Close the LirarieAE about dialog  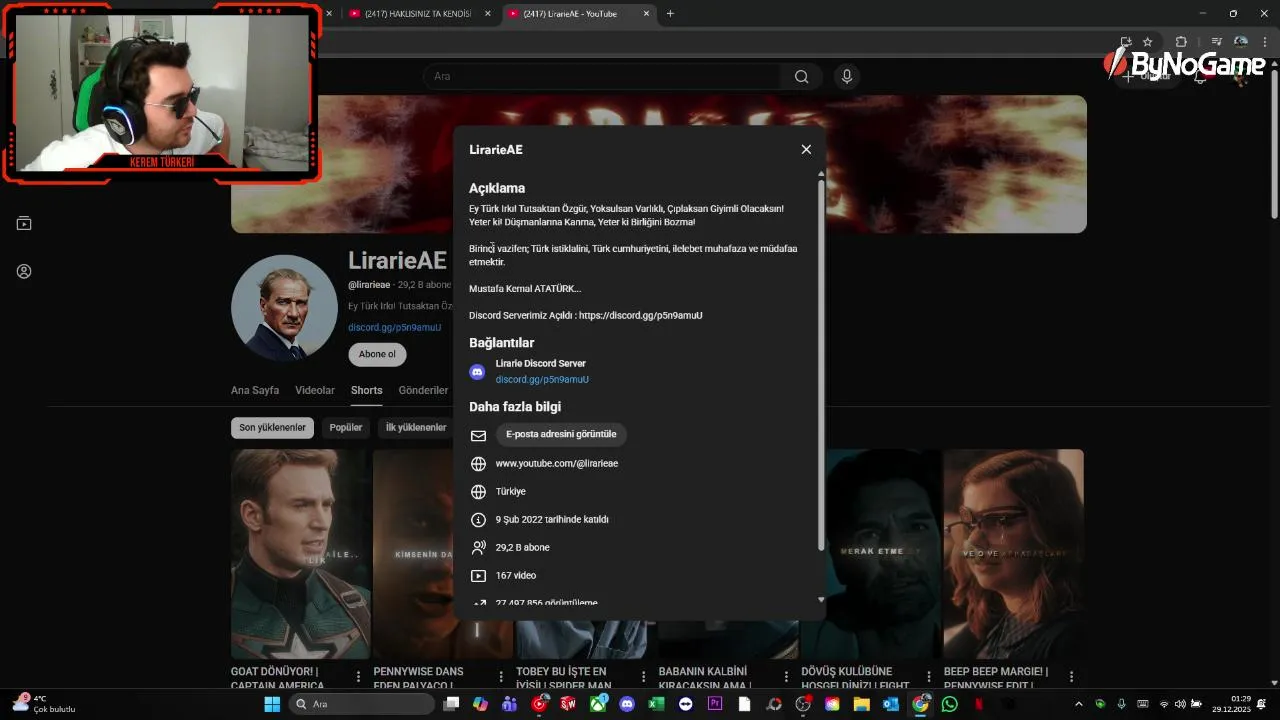point(806,149)
